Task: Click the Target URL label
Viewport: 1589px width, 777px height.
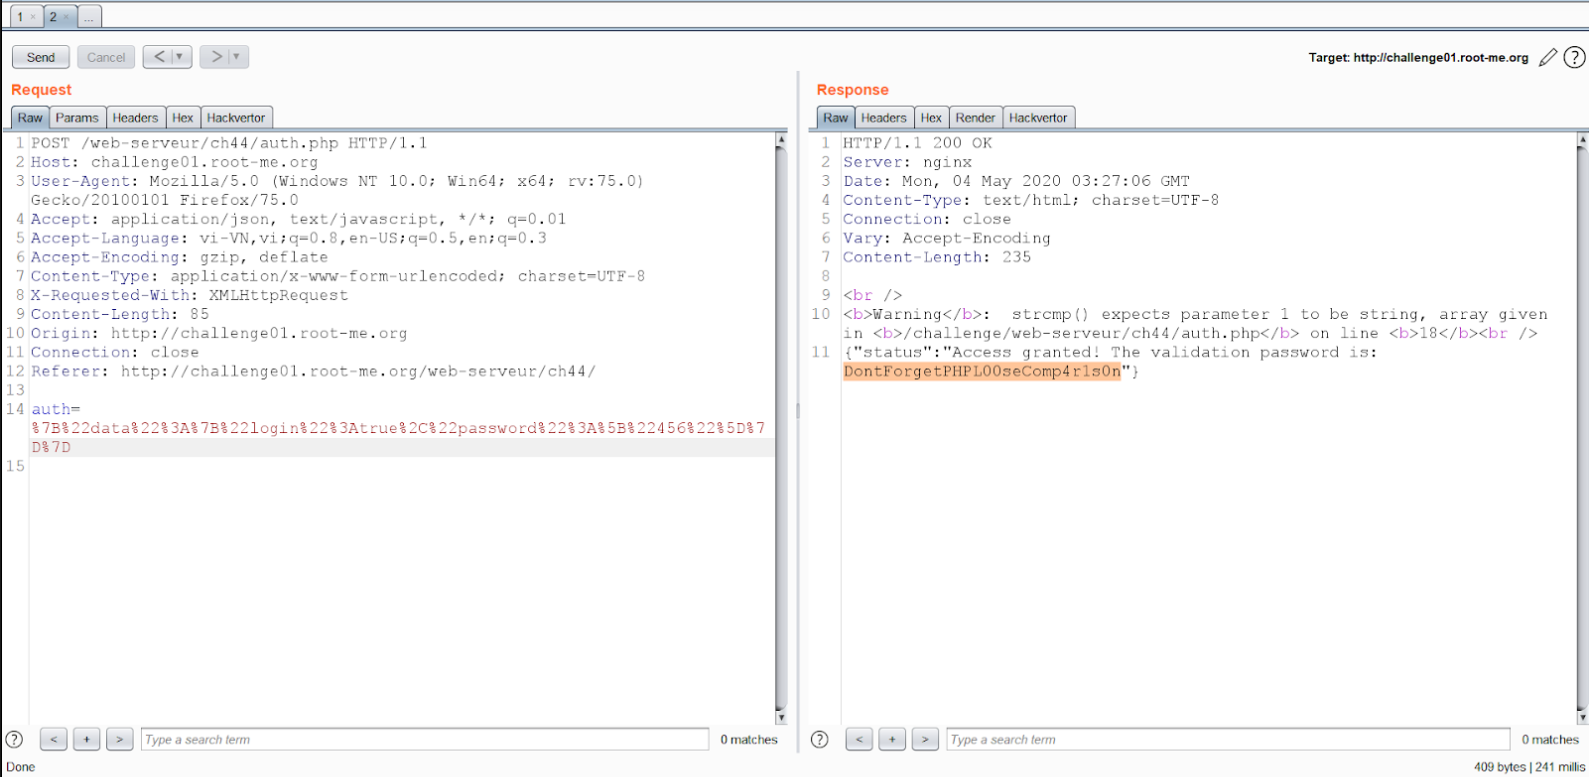Action: click(1418, 58)
